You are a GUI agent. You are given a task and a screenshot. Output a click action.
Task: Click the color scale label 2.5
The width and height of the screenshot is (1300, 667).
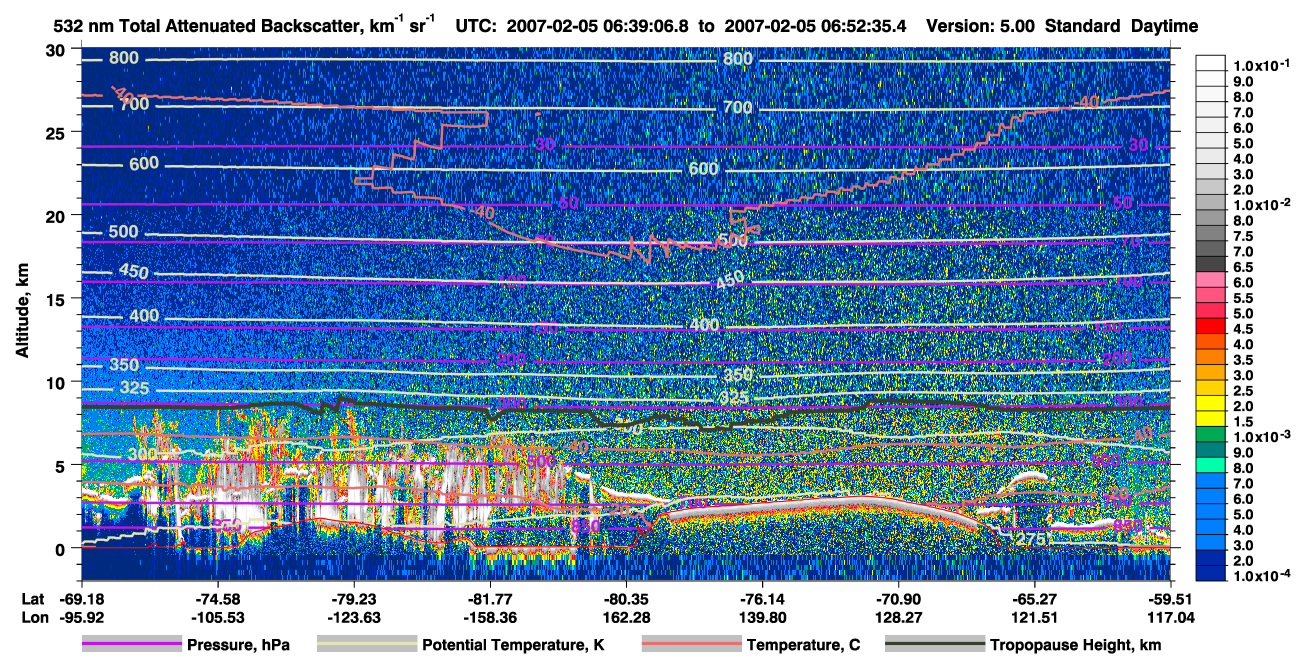point(1243,390)
